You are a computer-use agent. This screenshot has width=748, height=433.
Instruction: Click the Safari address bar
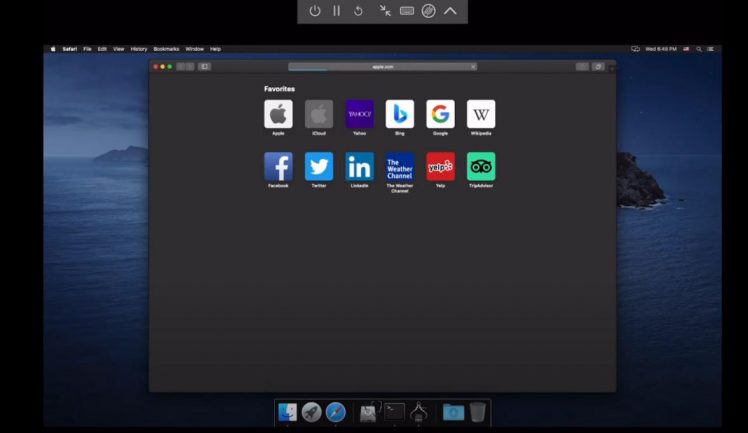tap(382, 67)
